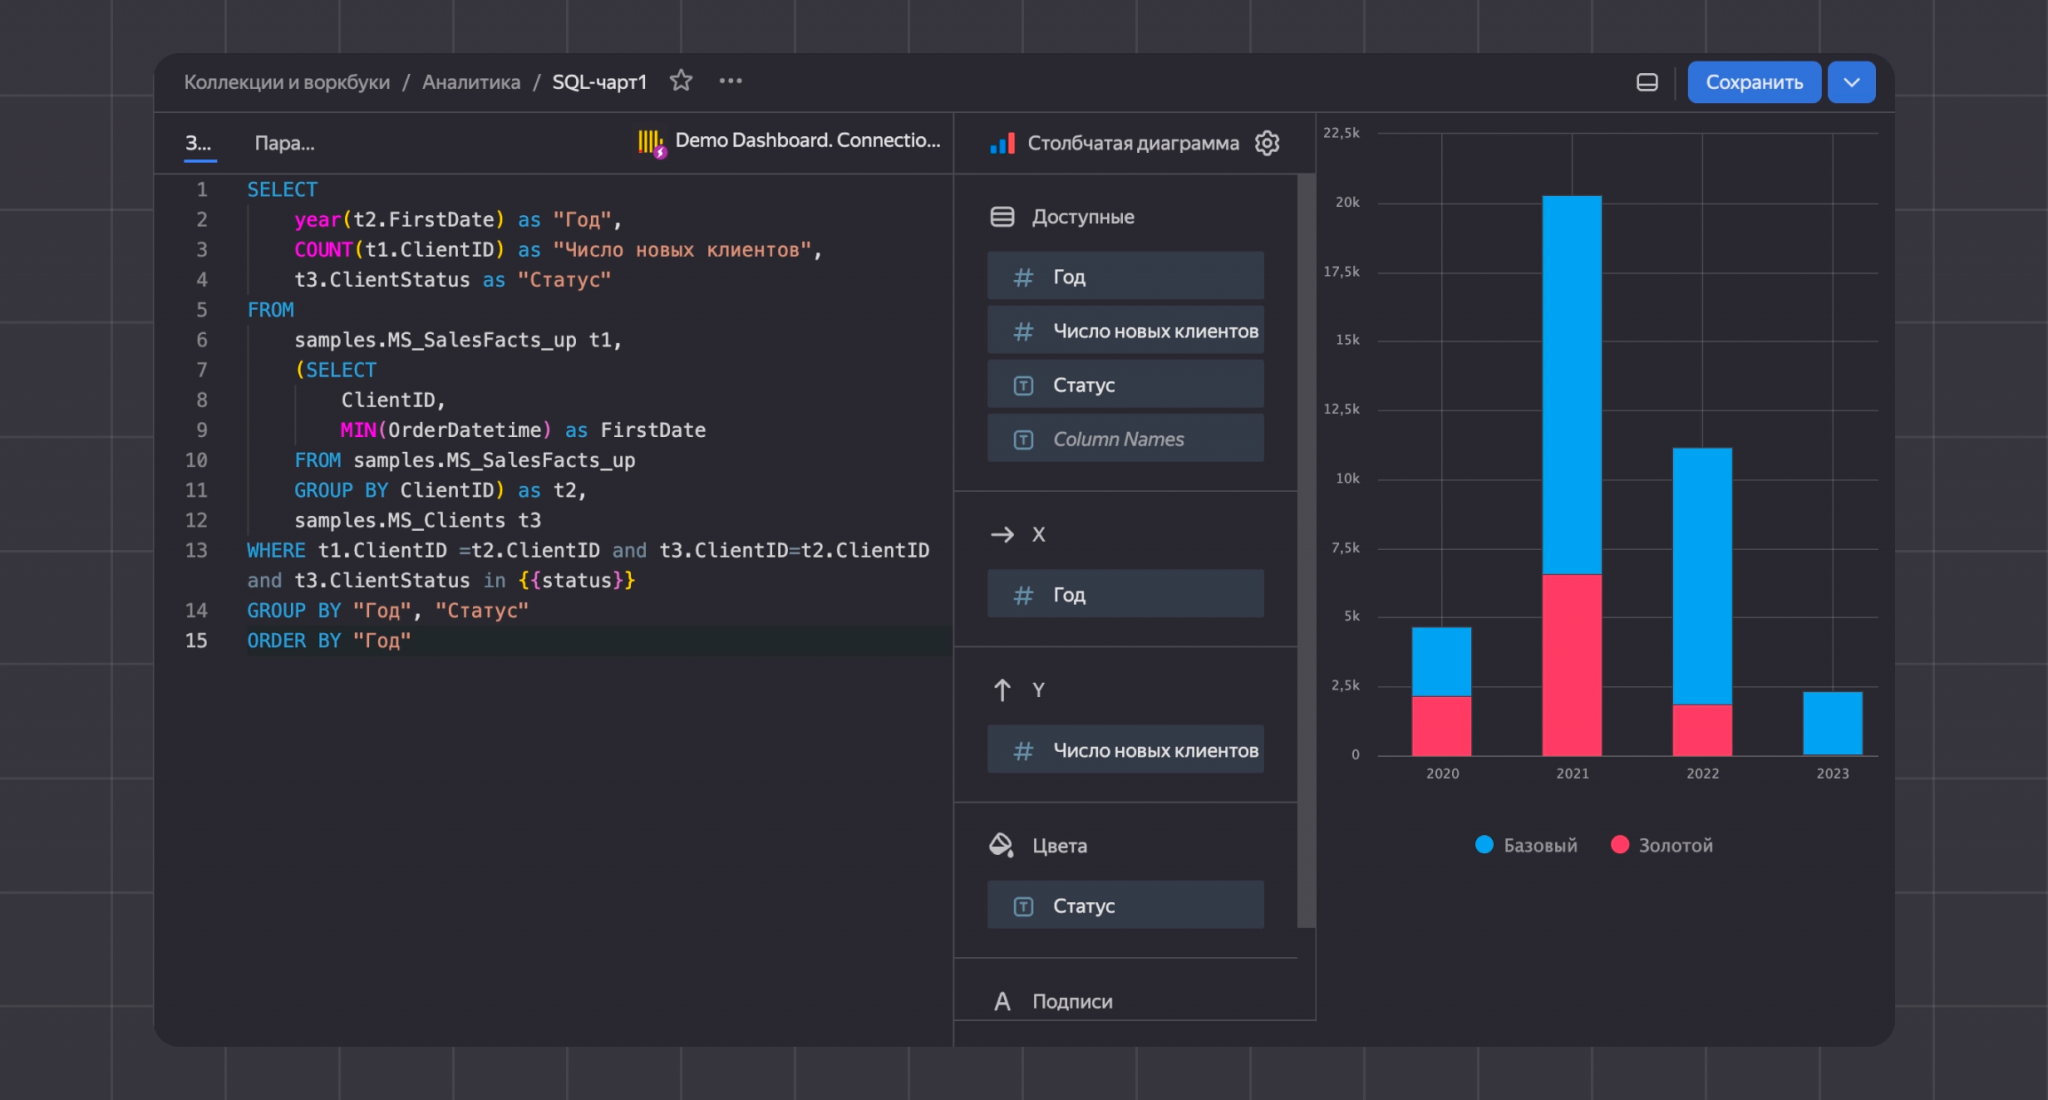Open chart settings gear icon

point(1267,143)
